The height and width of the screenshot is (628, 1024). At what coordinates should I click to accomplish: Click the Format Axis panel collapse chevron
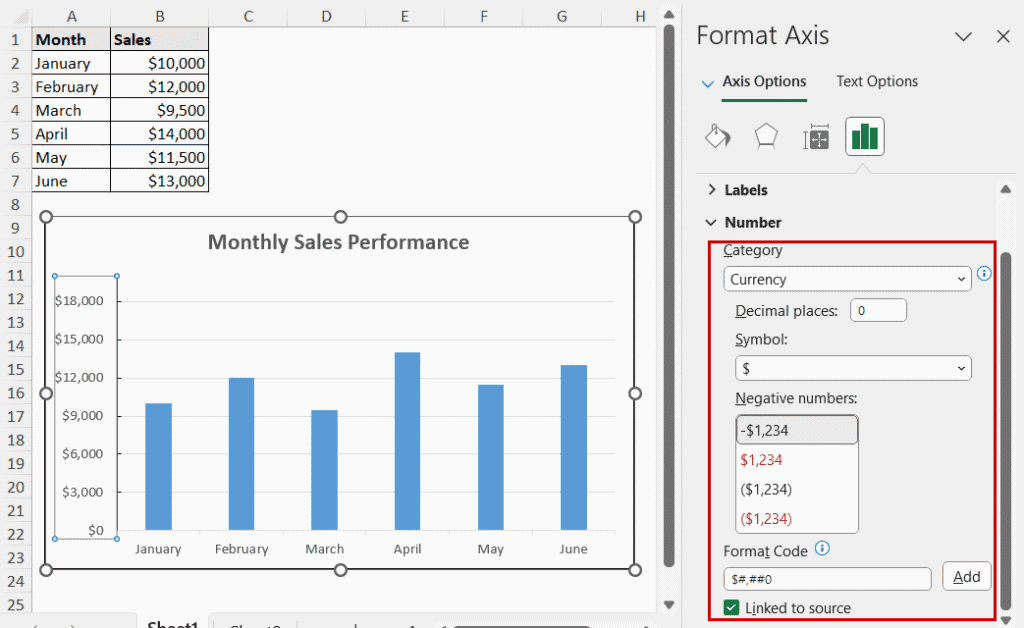(x=963, y=36)
